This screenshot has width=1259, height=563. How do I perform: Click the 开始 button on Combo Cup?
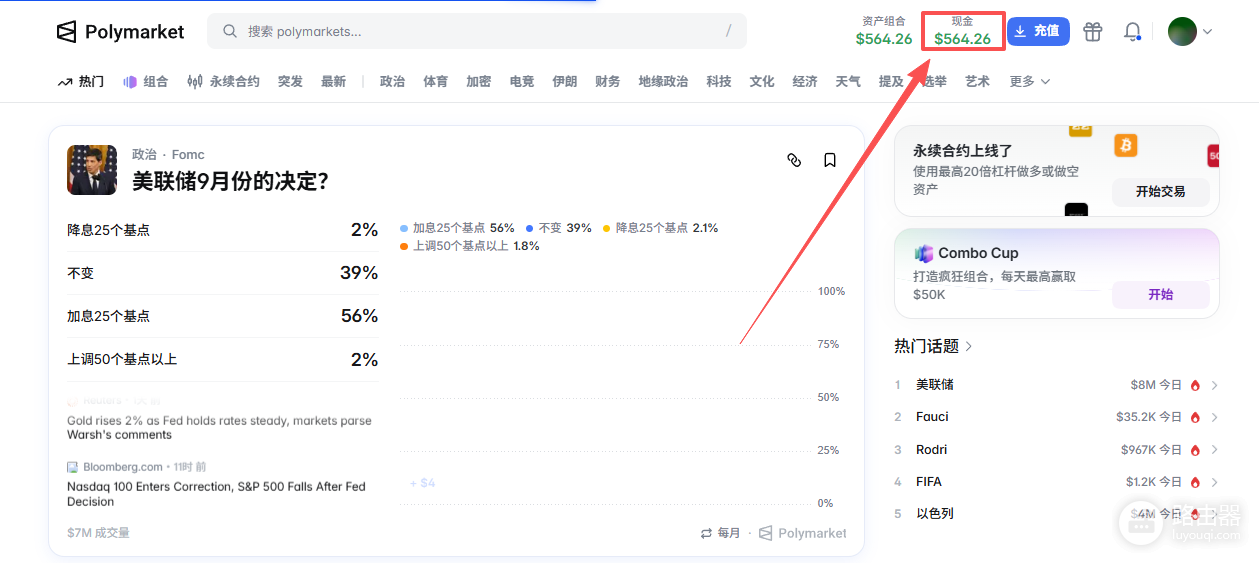click(x=1160, y=295)
